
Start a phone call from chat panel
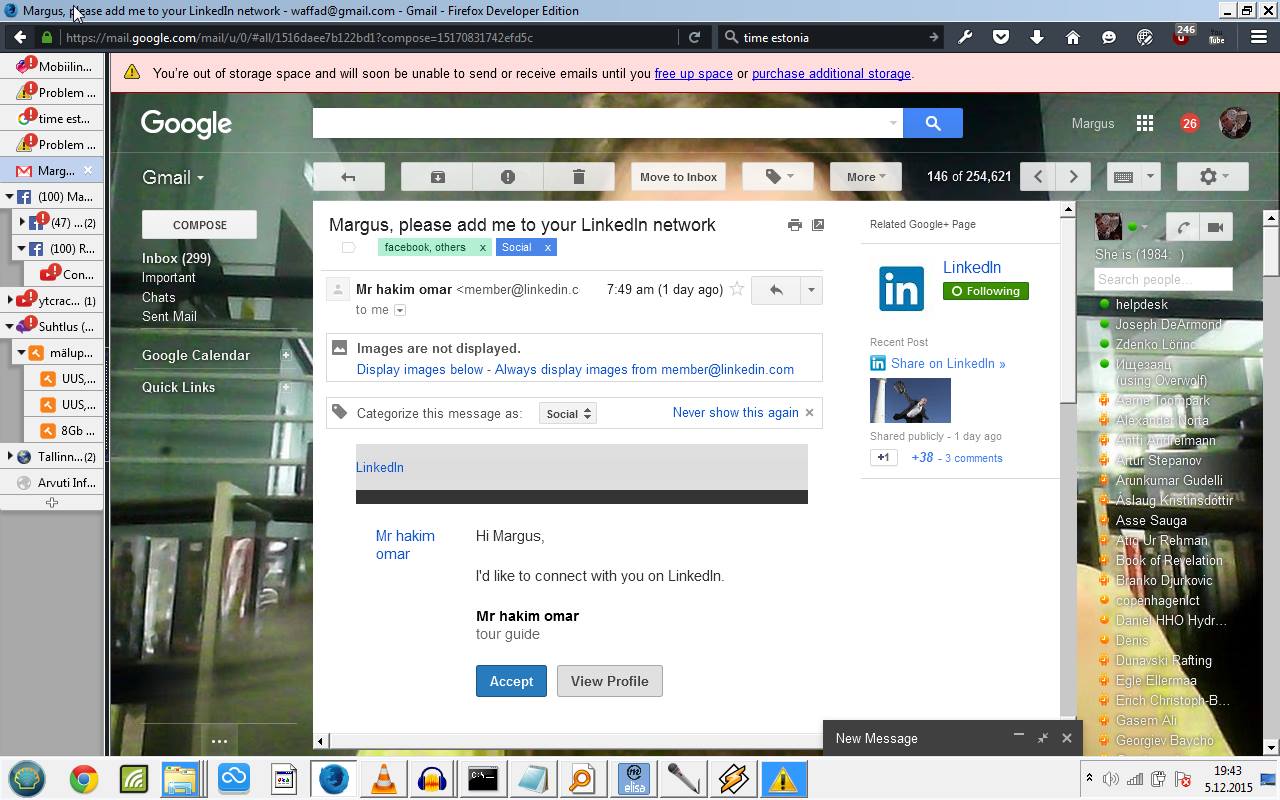(1183, 227)
